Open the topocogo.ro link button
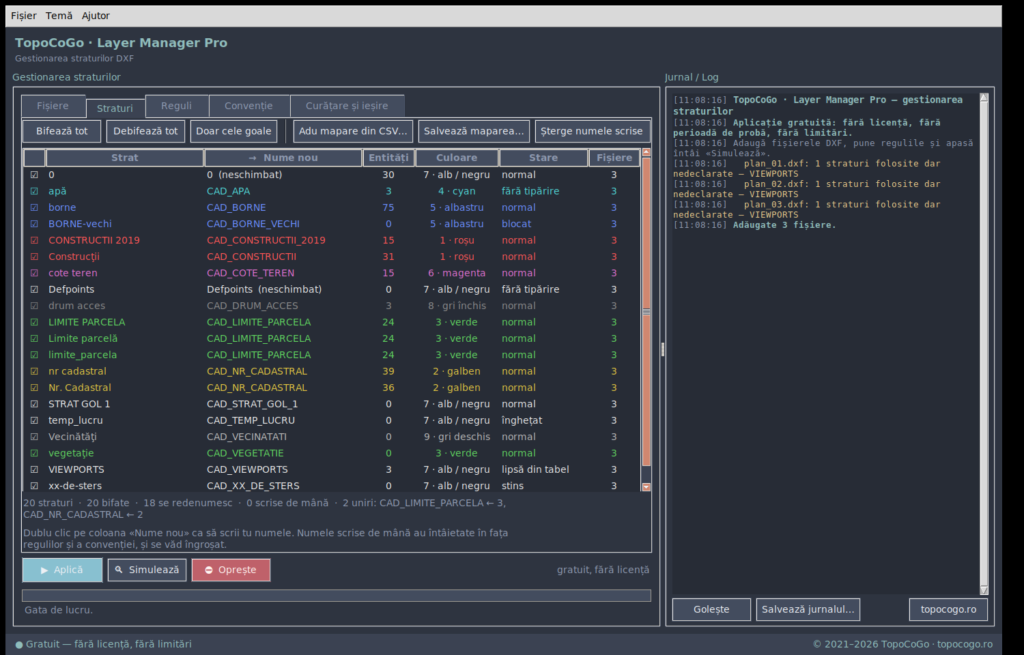The height and width of the screenshot is (655, 1024). coord(948,609)
